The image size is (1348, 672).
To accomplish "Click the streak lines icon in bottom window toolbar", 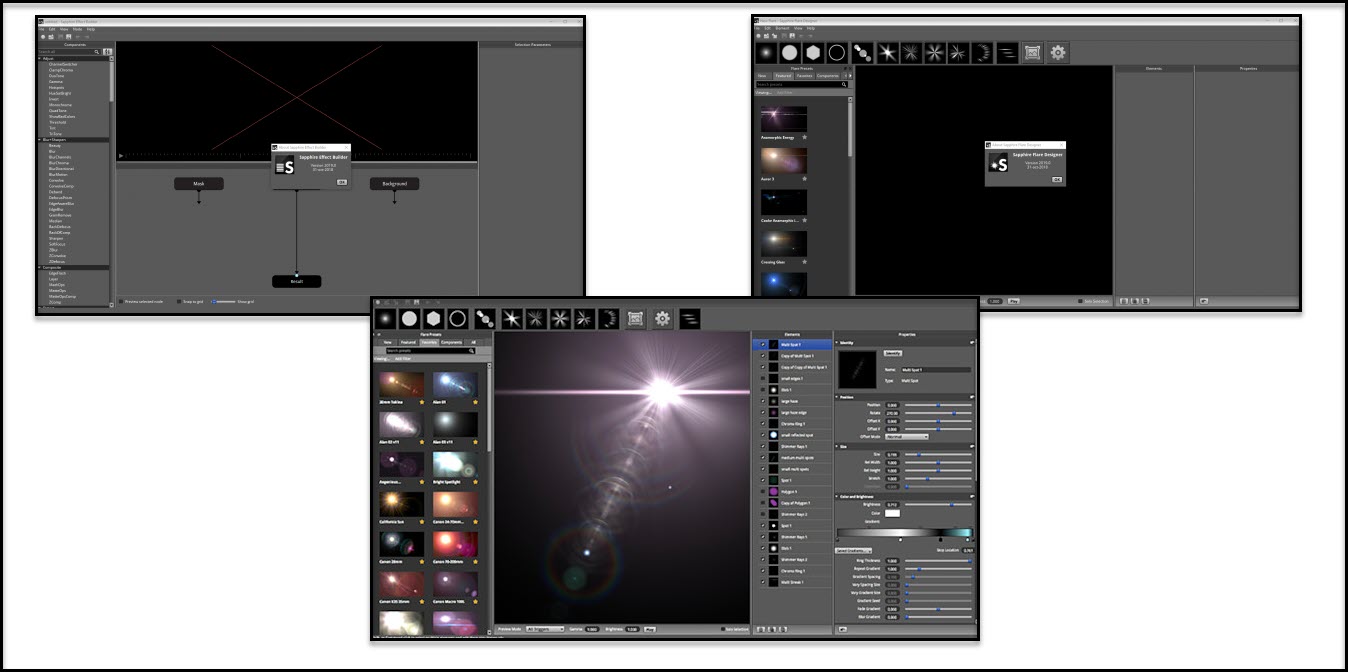I will click(689, 318).
